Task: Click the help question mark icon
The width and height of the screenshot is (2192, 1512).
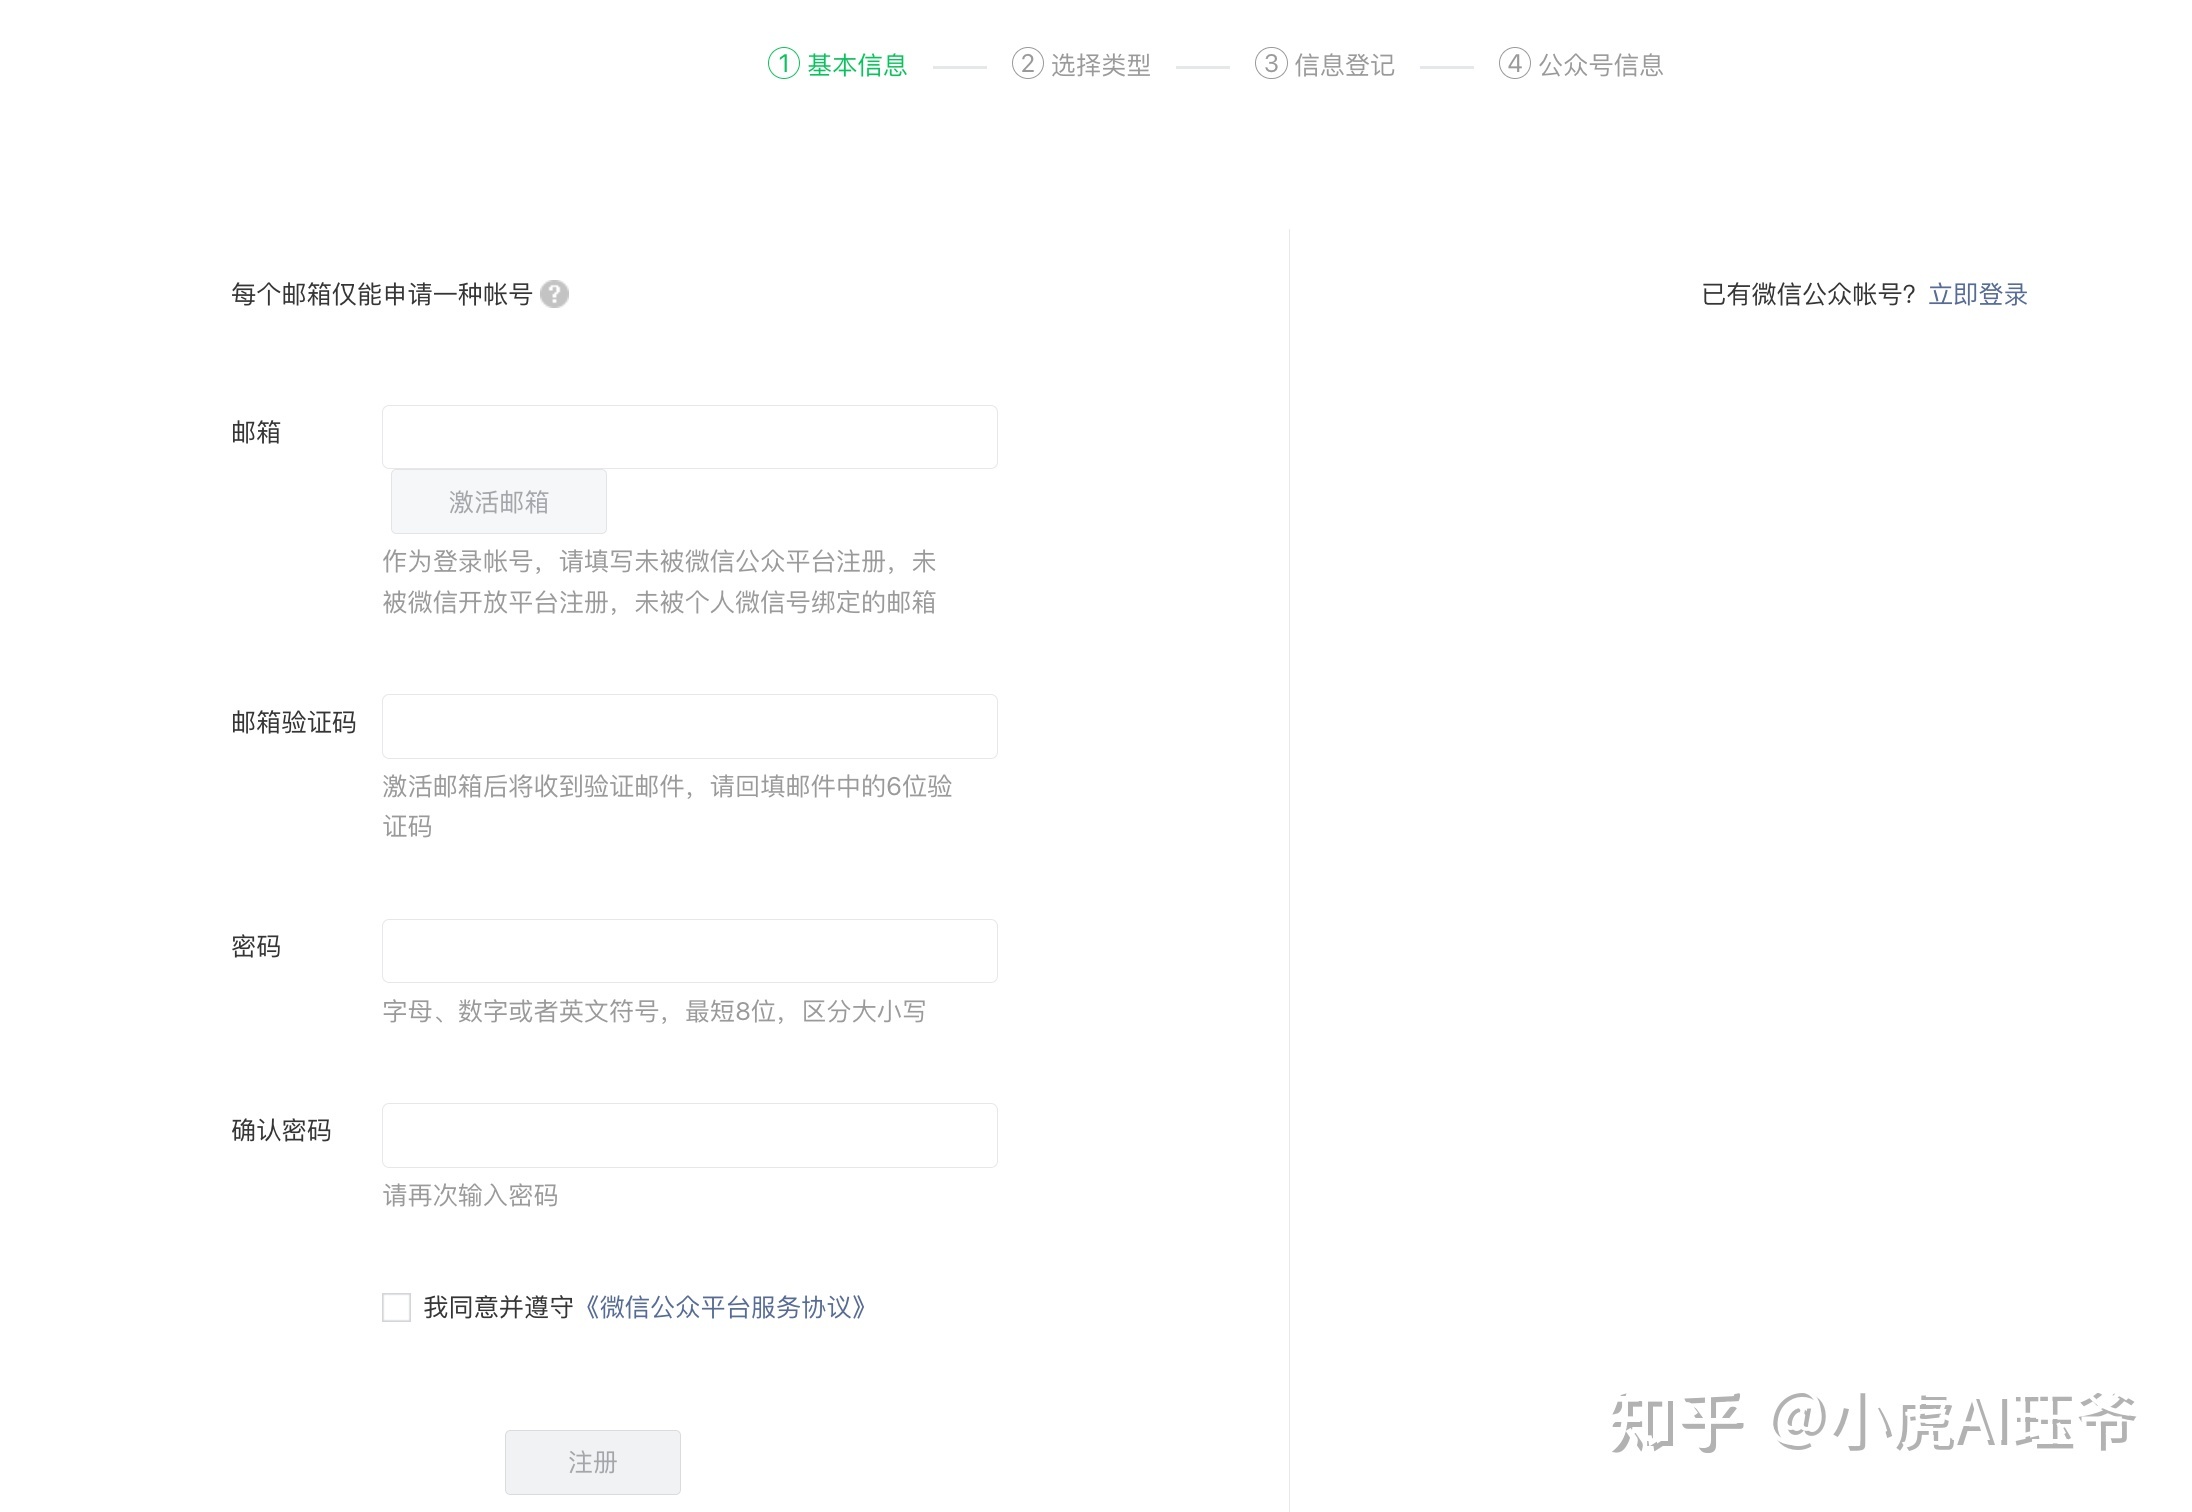Action: point(554,294)
